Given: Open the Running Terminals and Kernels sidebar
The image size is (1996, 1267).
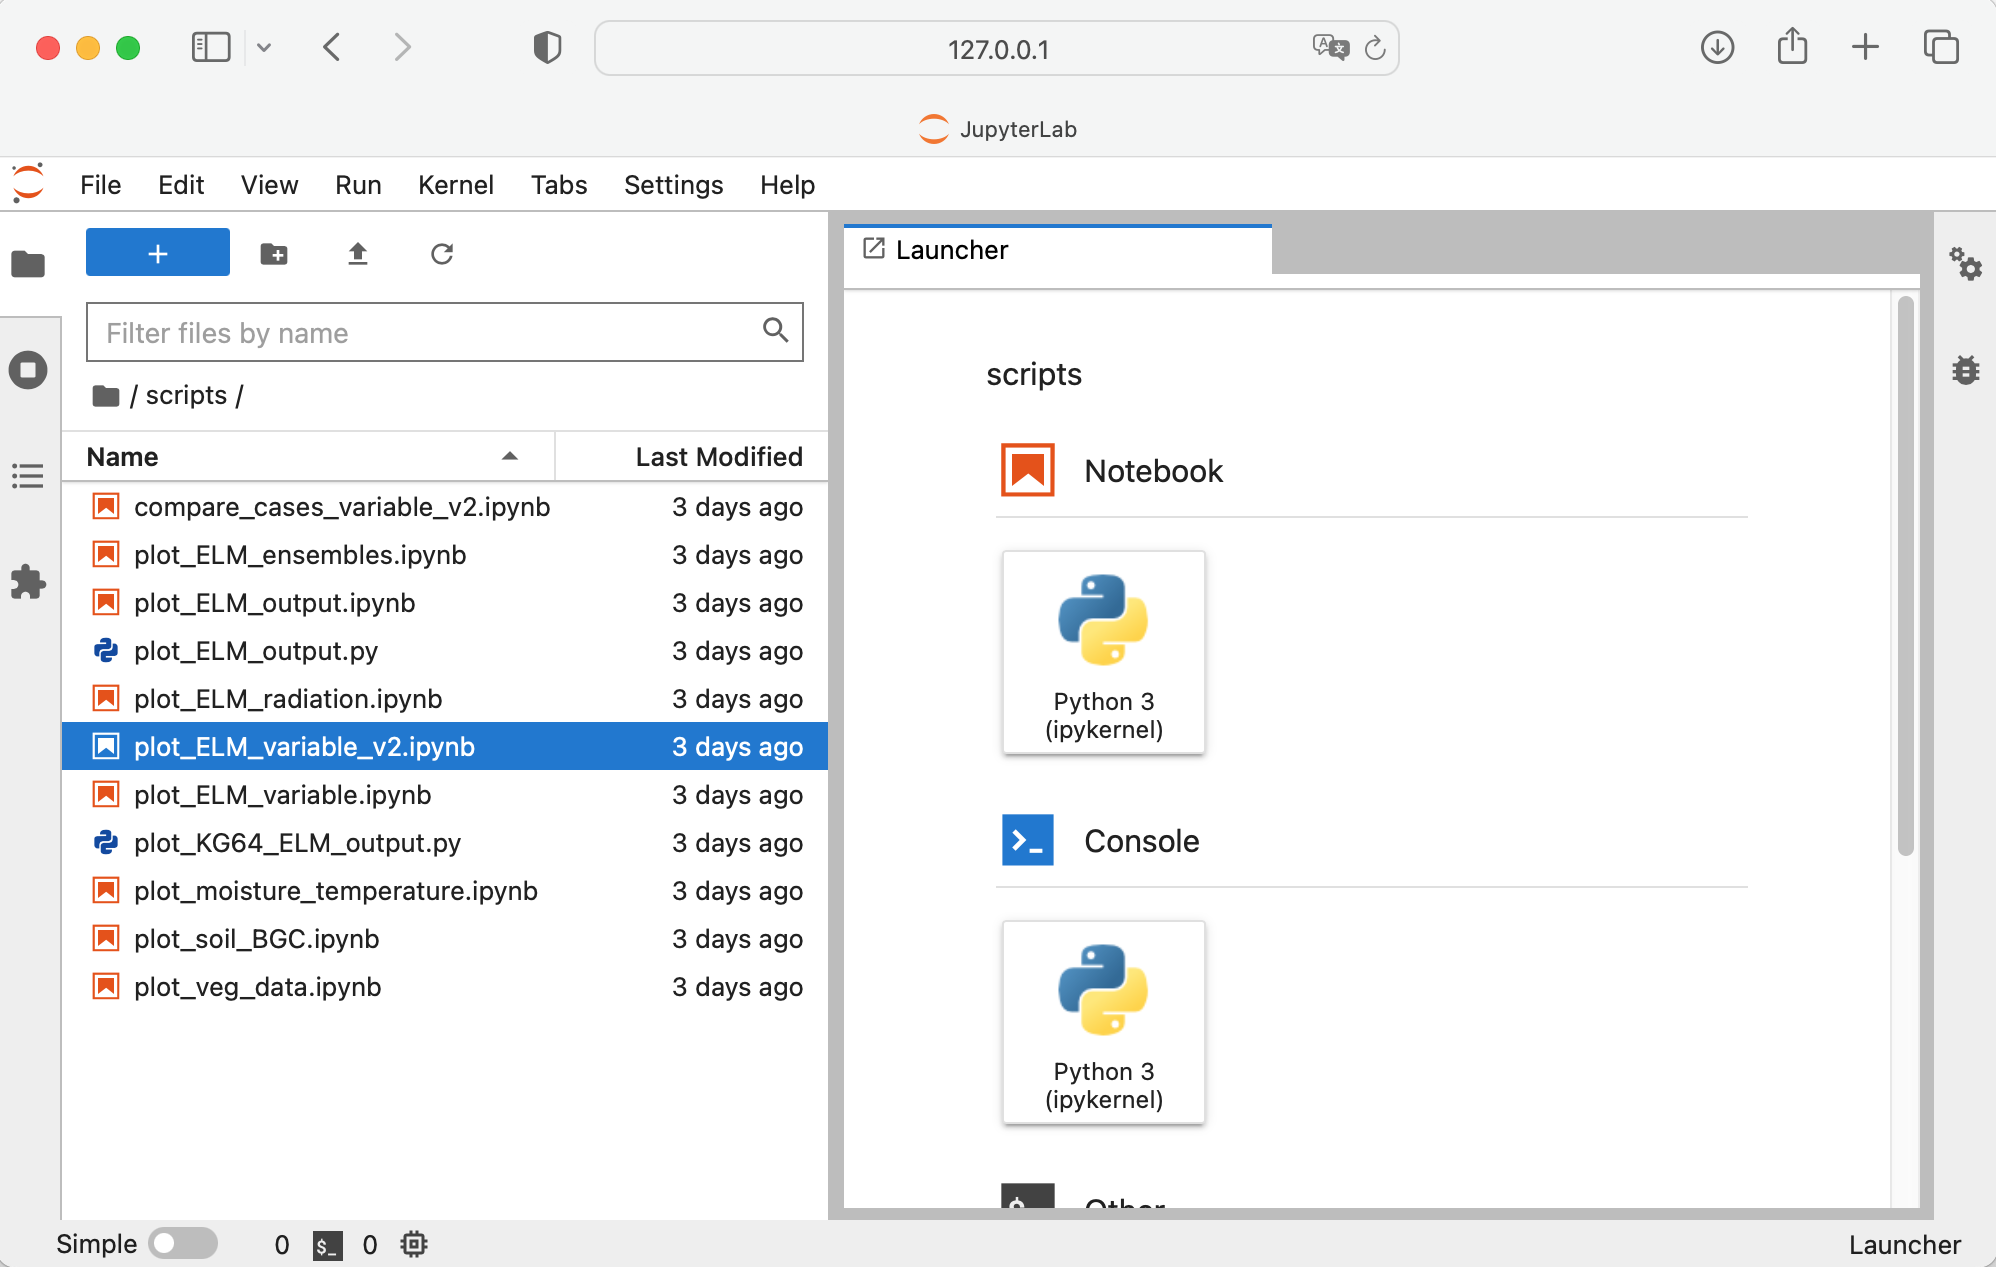Looking at the screenshot, I should coord(28,370).
